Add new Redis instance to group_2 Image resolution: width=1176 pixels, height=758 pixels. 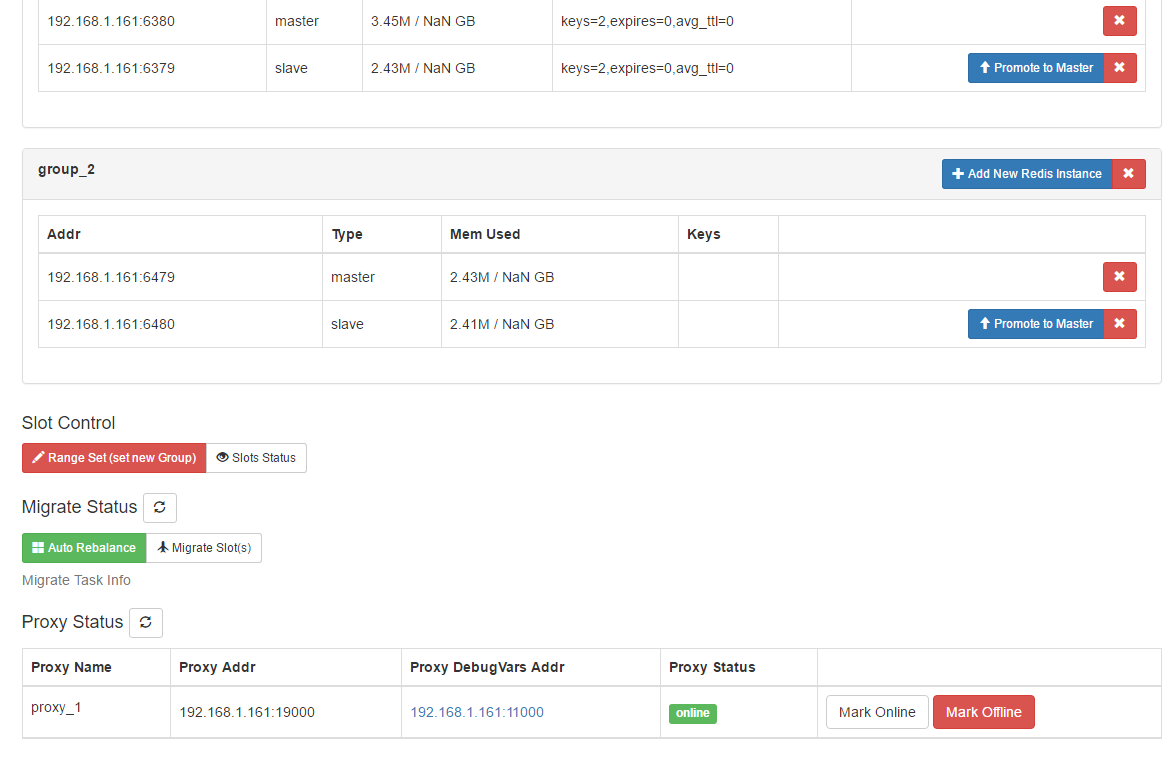tap(1027, 174)
